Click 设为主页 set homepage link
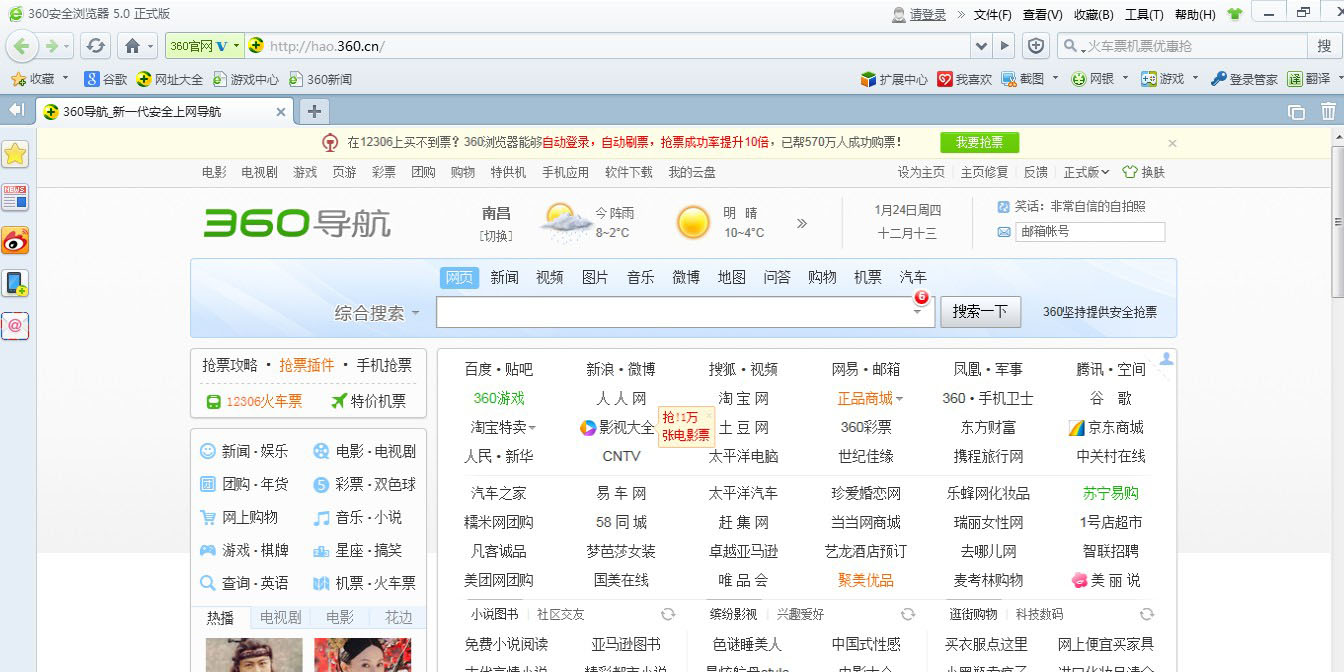The height and width of the screenshot is (672, 1344). point(921,172)
